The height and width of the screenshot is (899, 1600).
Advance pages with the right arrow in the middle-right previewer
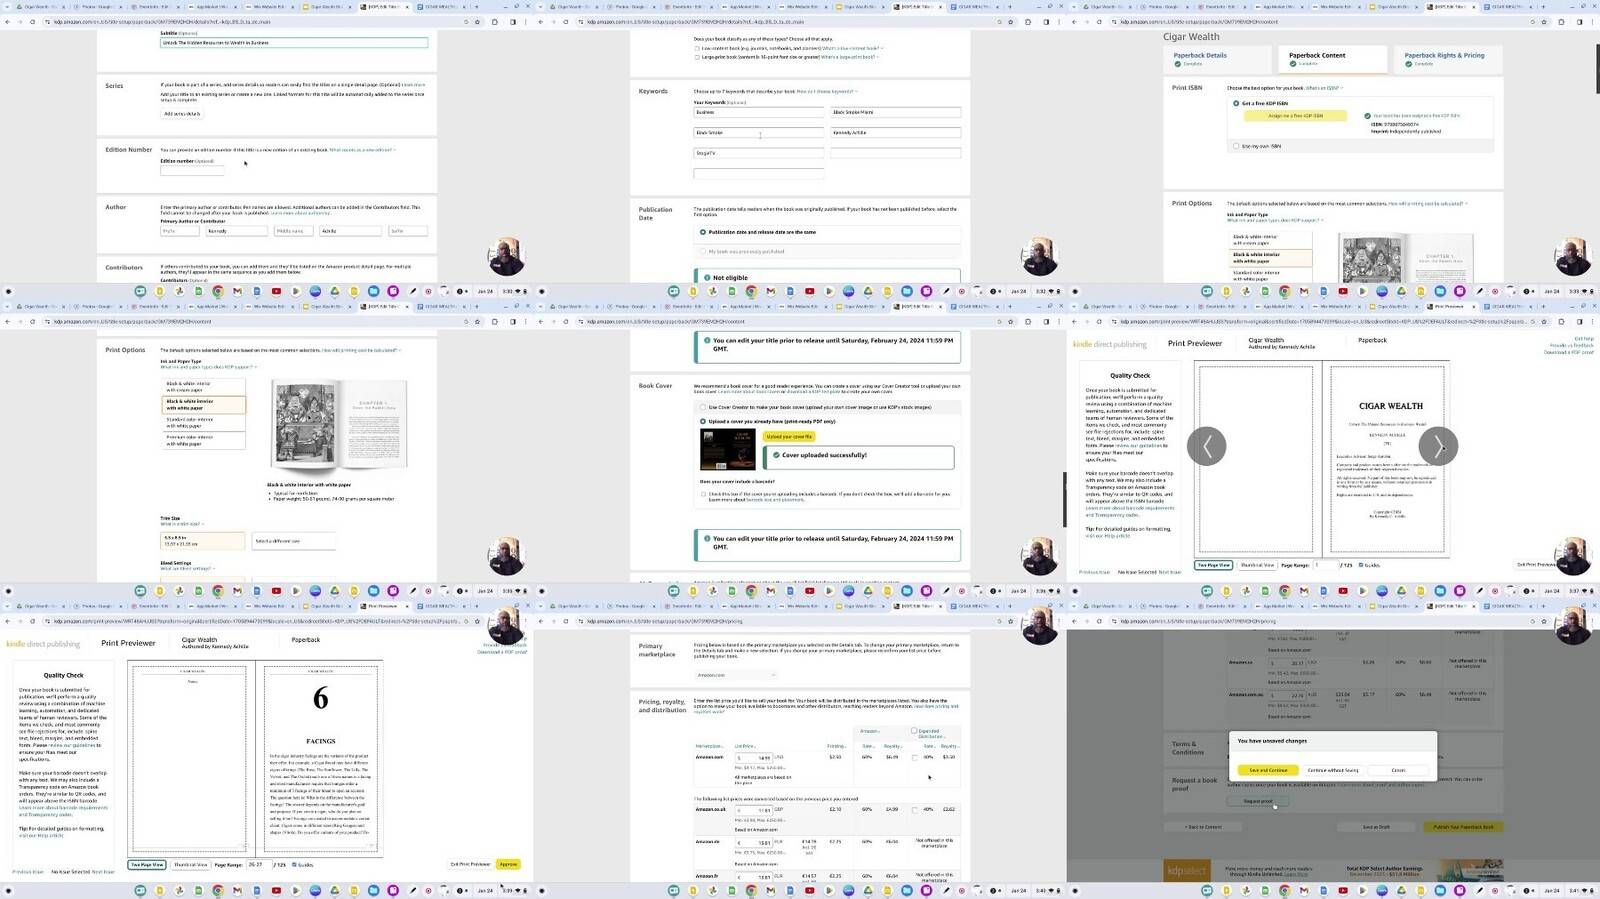pos(1438,446)
